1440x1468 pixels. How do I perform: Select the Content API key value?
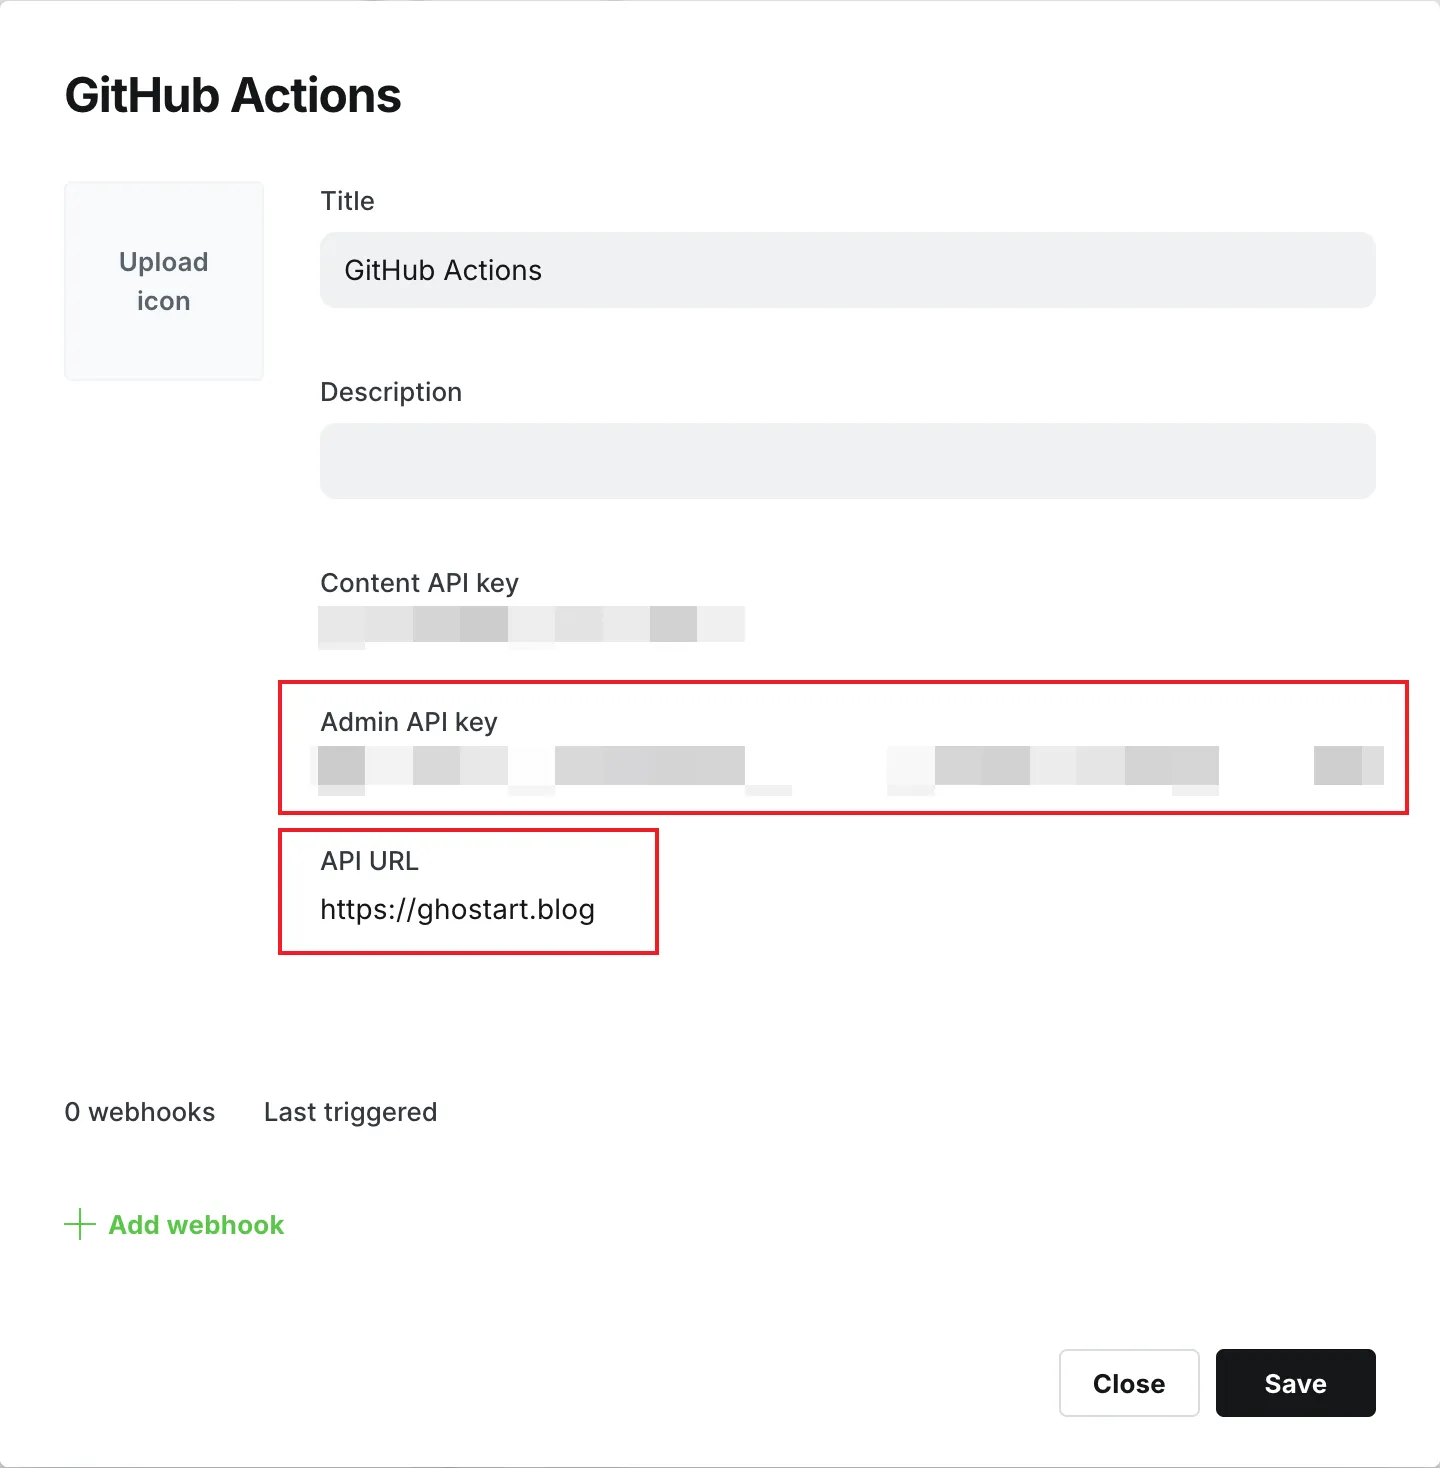(531, 624)
